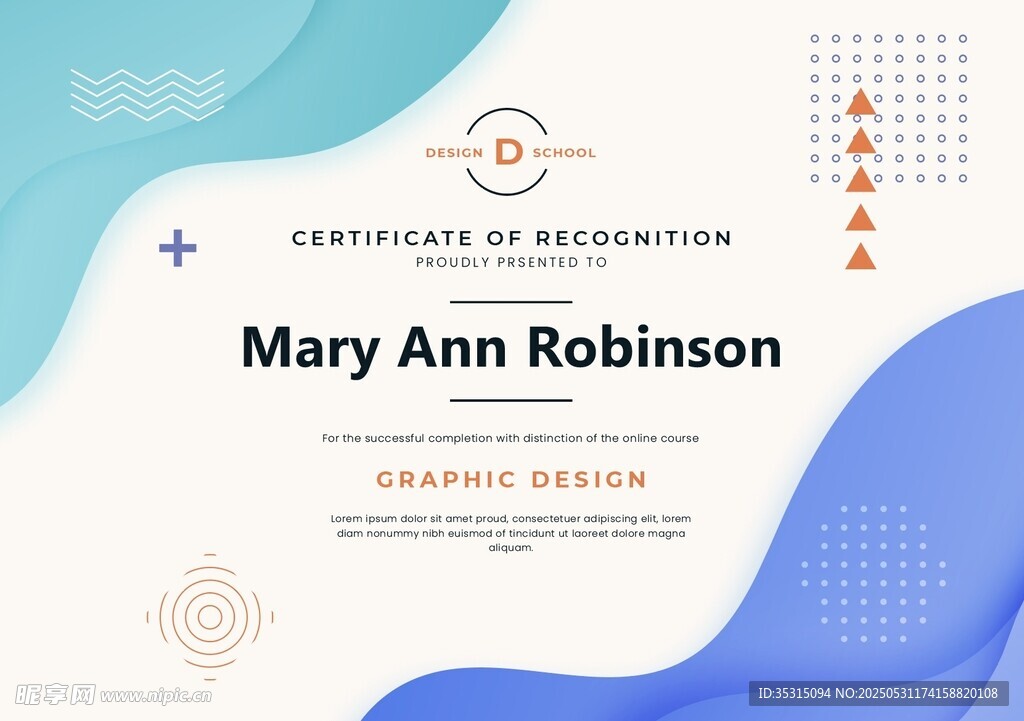Click the ID number watermark text
This screenshot has width=1024, height=721.
coord(878,693)
